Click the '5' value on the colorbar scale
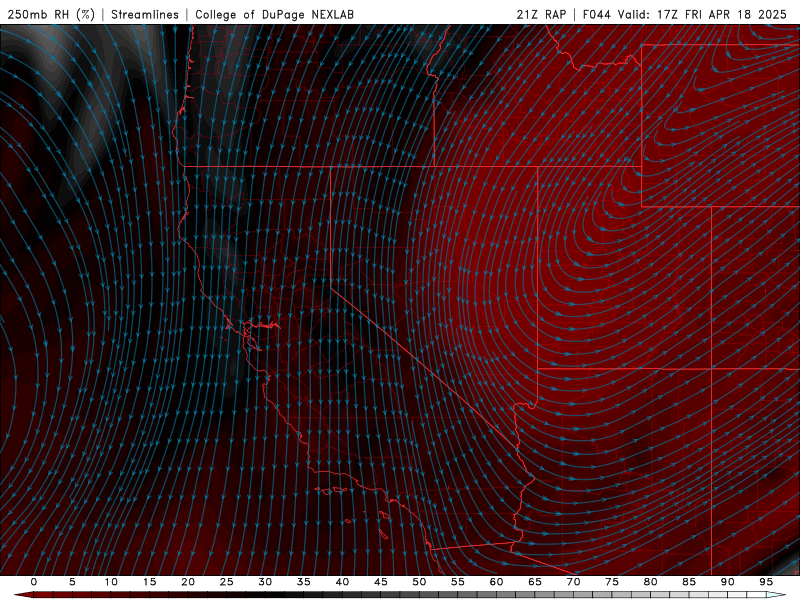 tap(72, 582)
